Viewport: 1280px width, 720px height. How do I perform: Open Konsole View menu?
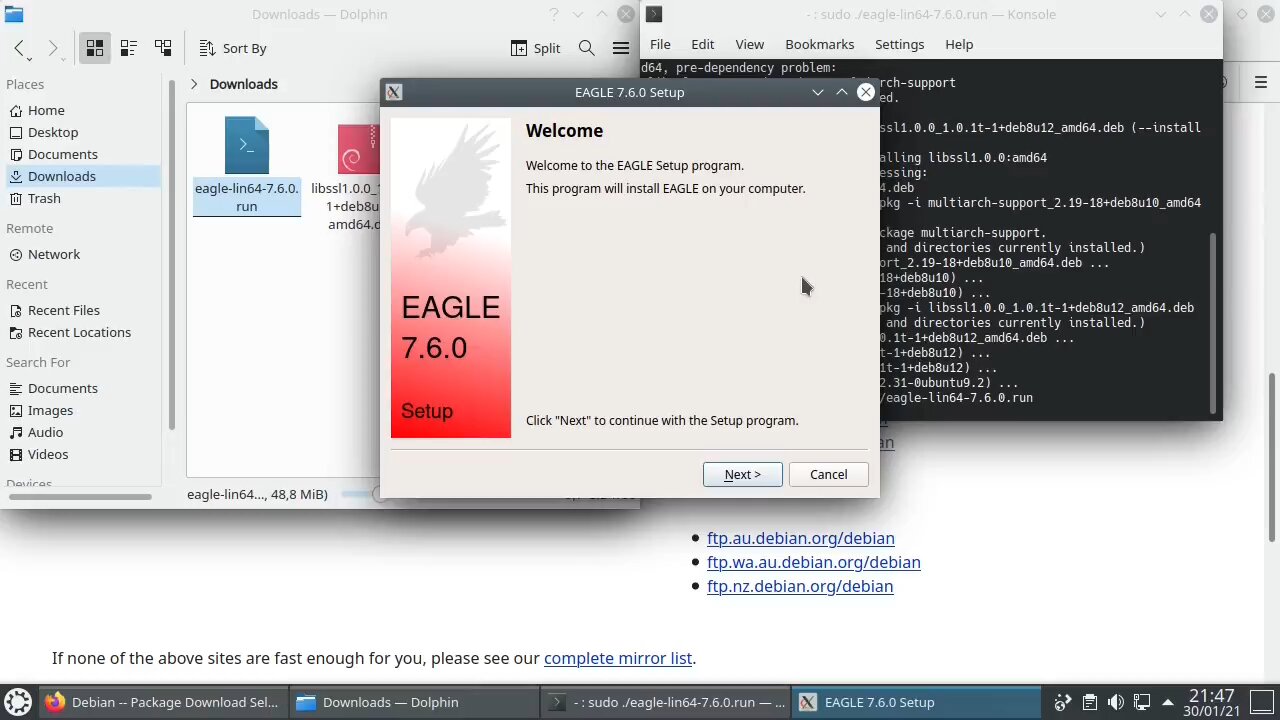[749, 44]
